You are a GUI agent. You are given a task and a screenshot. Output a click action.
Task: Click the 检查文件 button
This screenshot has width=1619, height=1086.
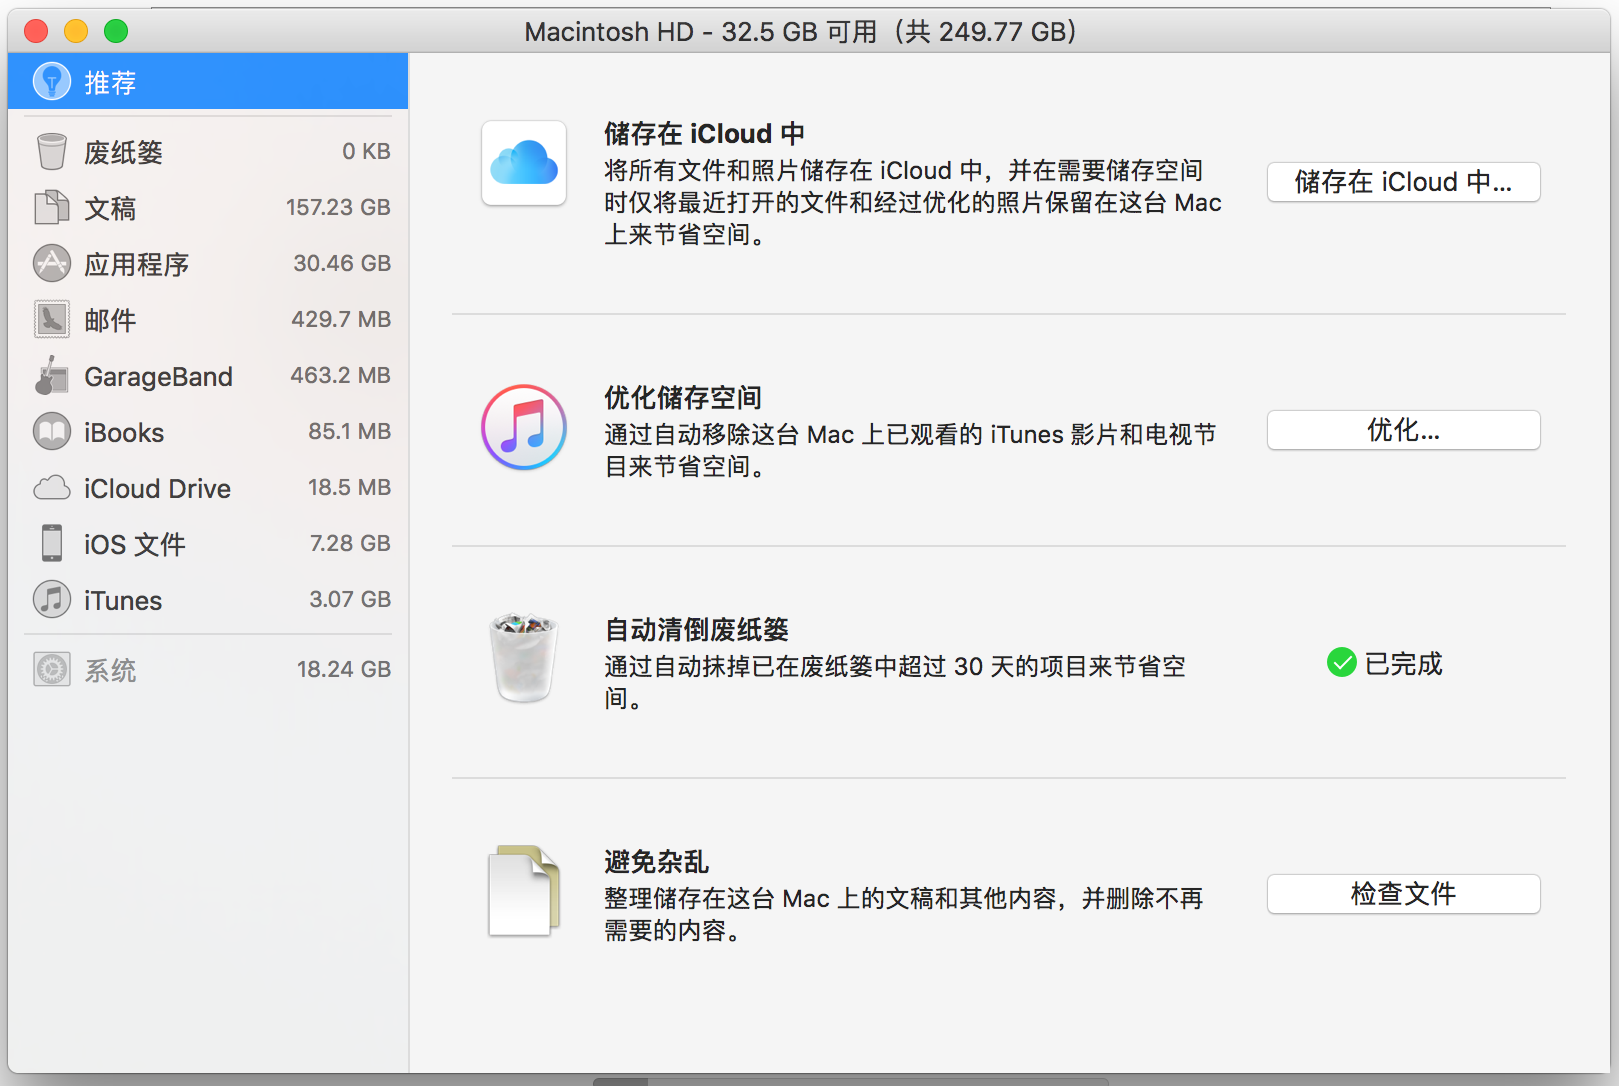coord(1403,894)
